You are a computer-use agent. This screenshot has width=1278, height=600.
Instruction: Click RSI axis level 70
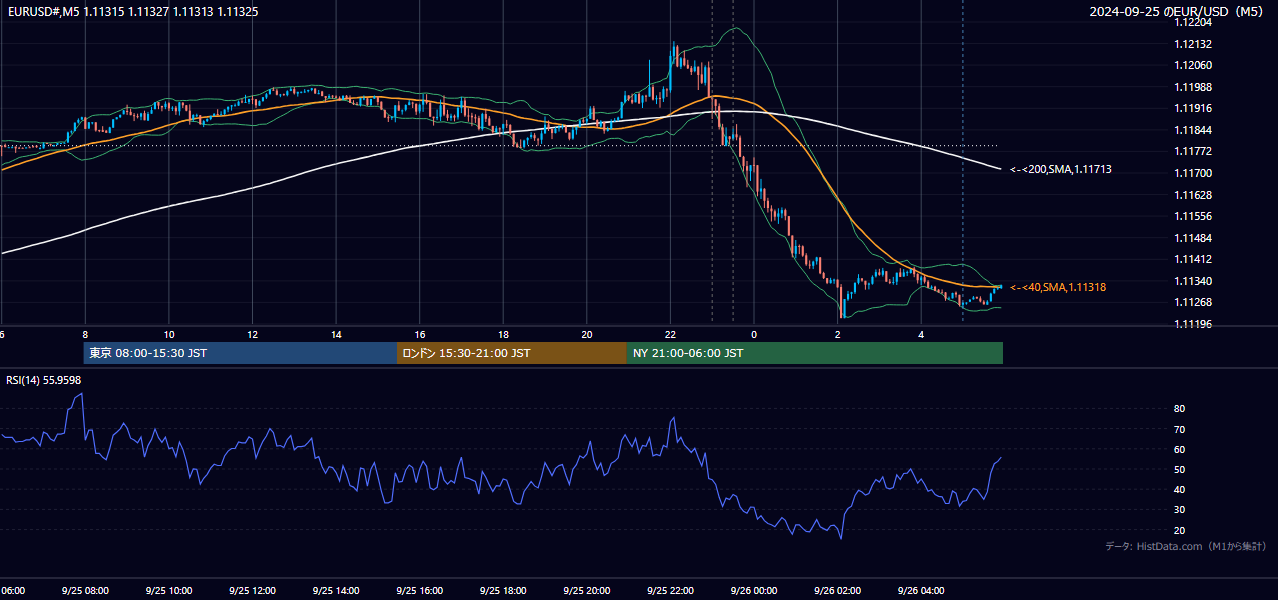click(x=1180, y=429)
